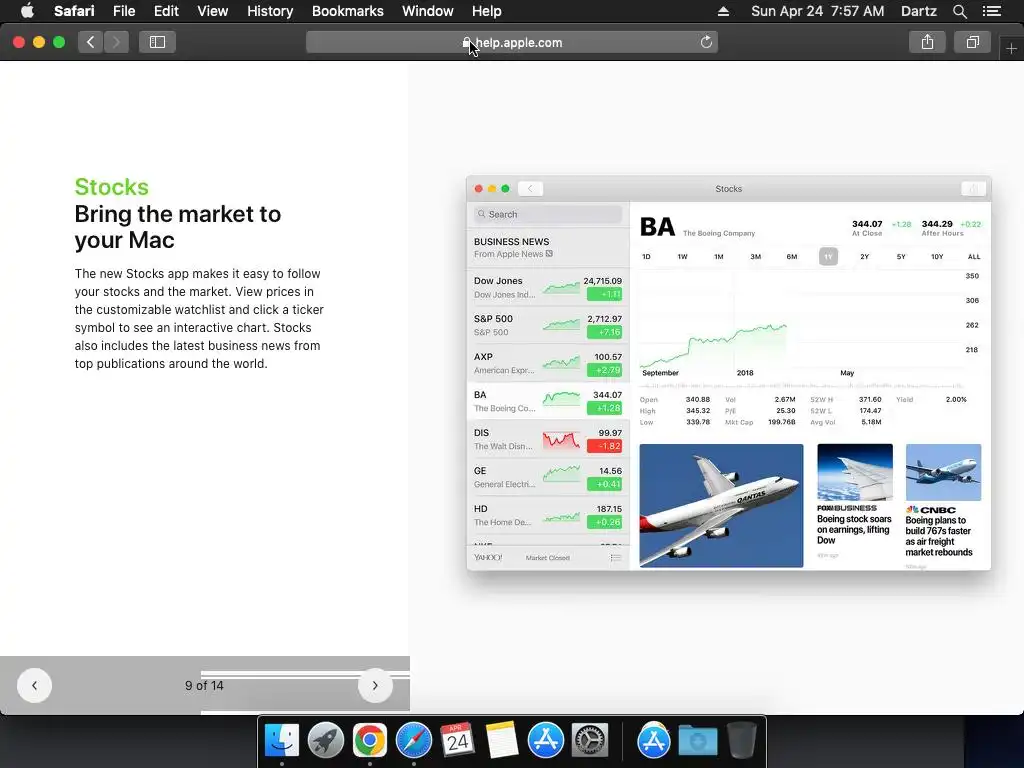The height and width of the screenshot is (768, 1024).
Task: Open a new tab with plus button
Action: click(x=1011, y=48)
